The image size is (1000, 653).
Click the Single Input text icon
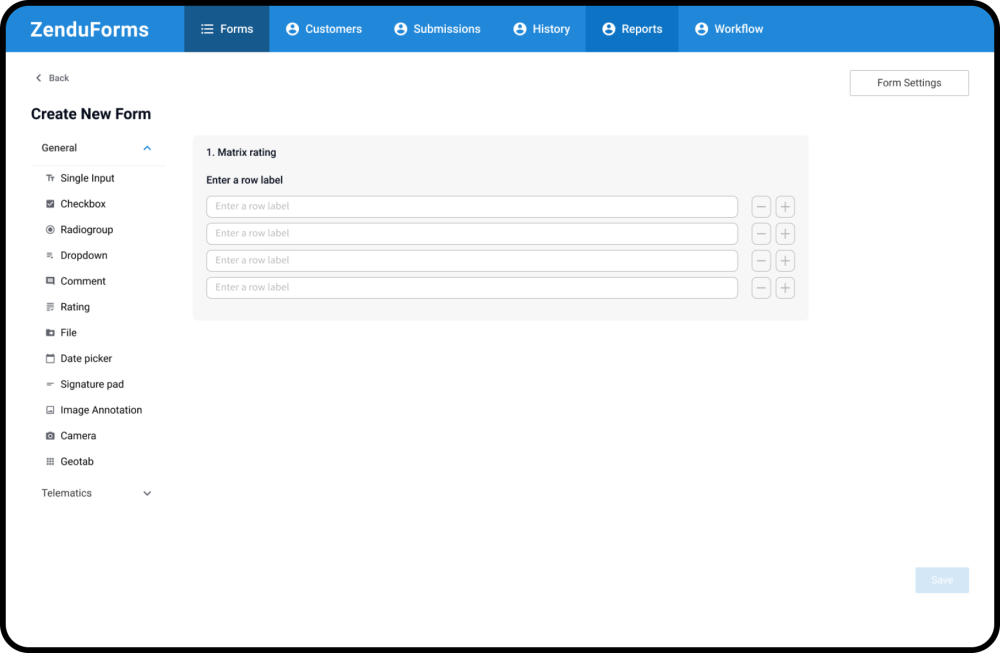(x=50, y=178)
